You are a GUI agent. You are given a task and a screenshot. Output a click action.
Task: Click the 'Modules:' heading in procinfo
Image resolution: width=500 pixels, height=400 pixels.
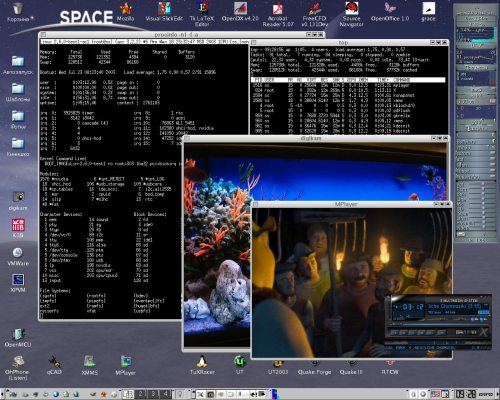pyautogui.click(x=49, y=174)
